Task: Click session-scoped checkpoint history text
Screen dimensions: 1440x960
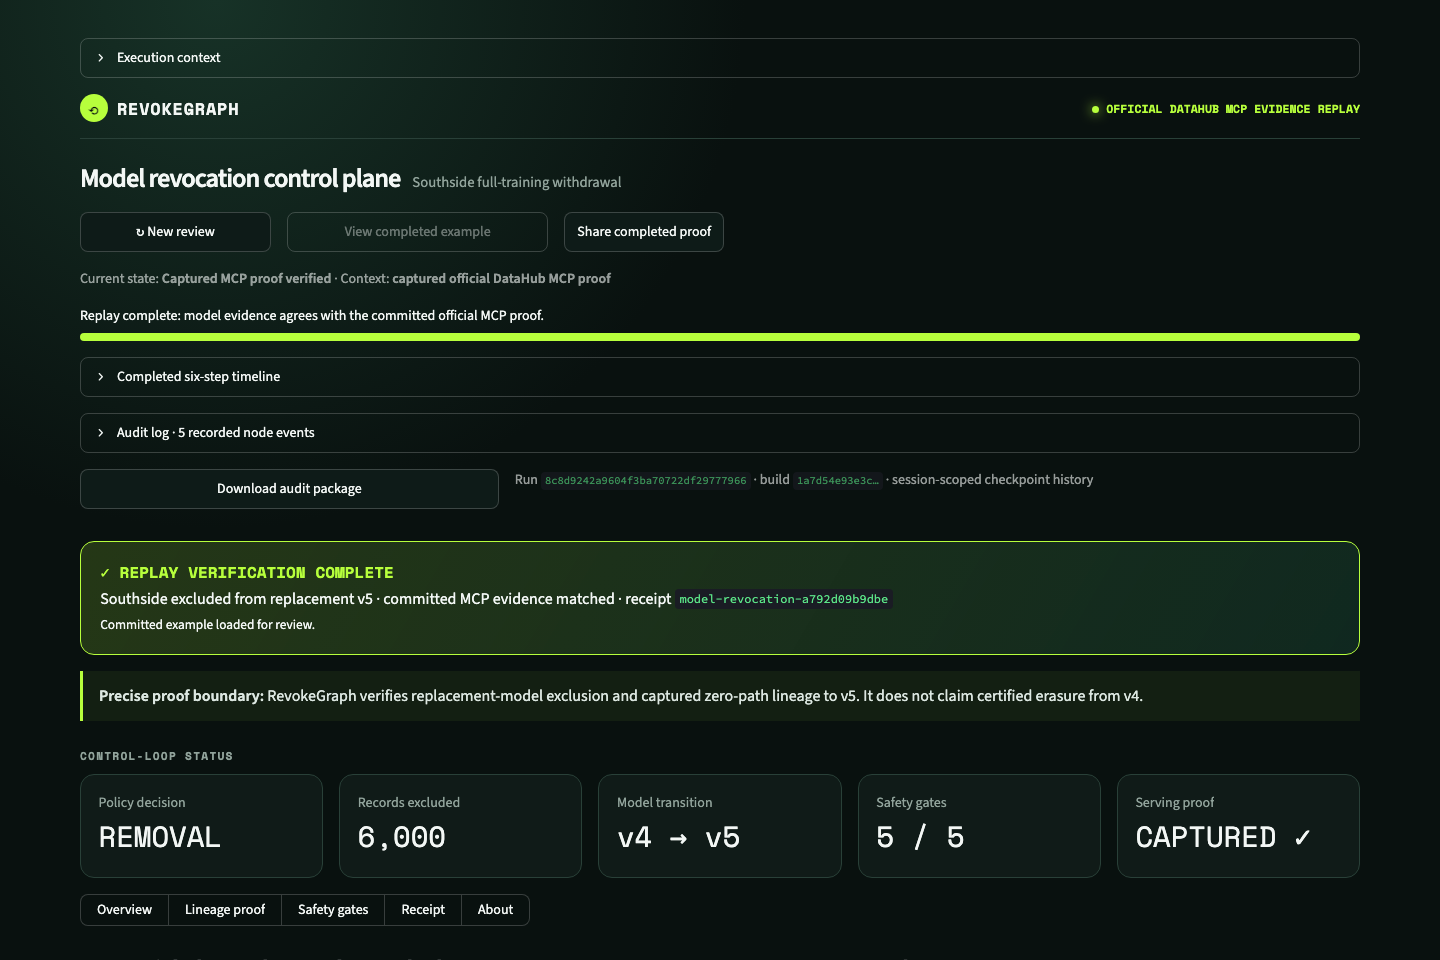Action: 992,480
